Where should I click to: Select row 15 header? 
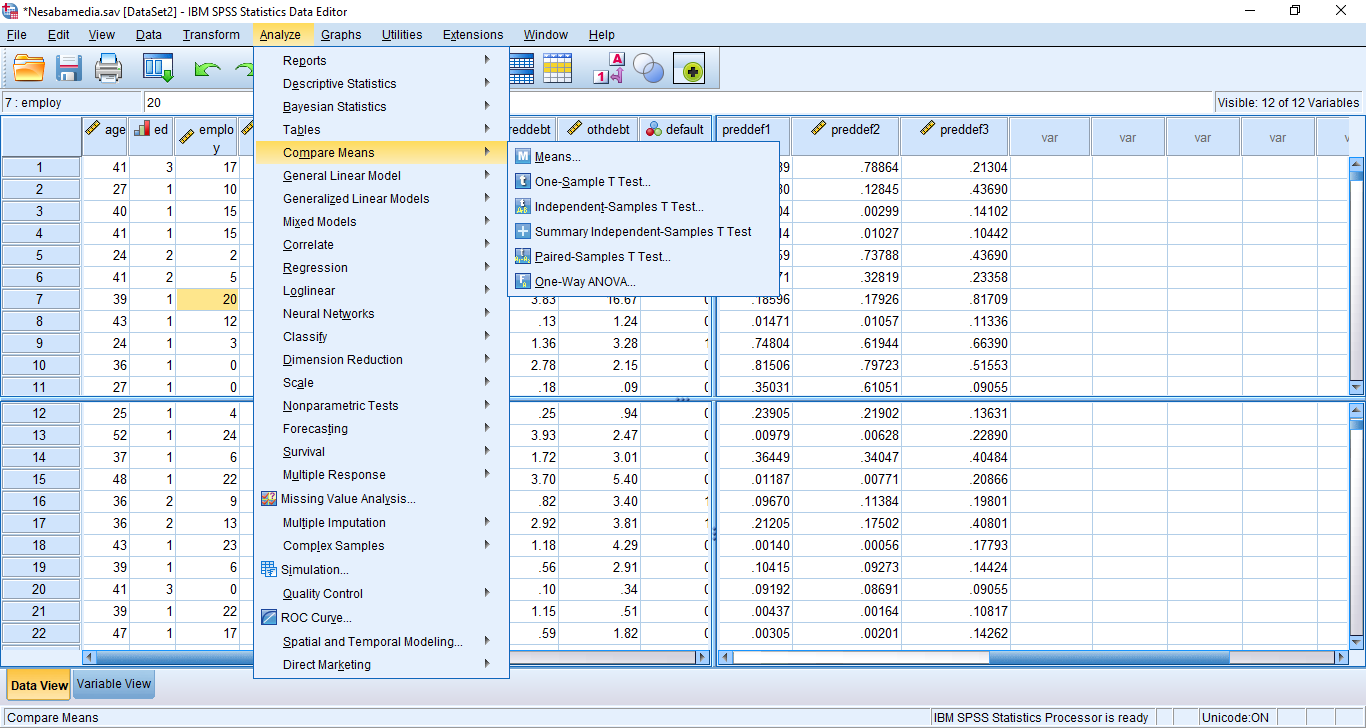[x=40, y=480]
